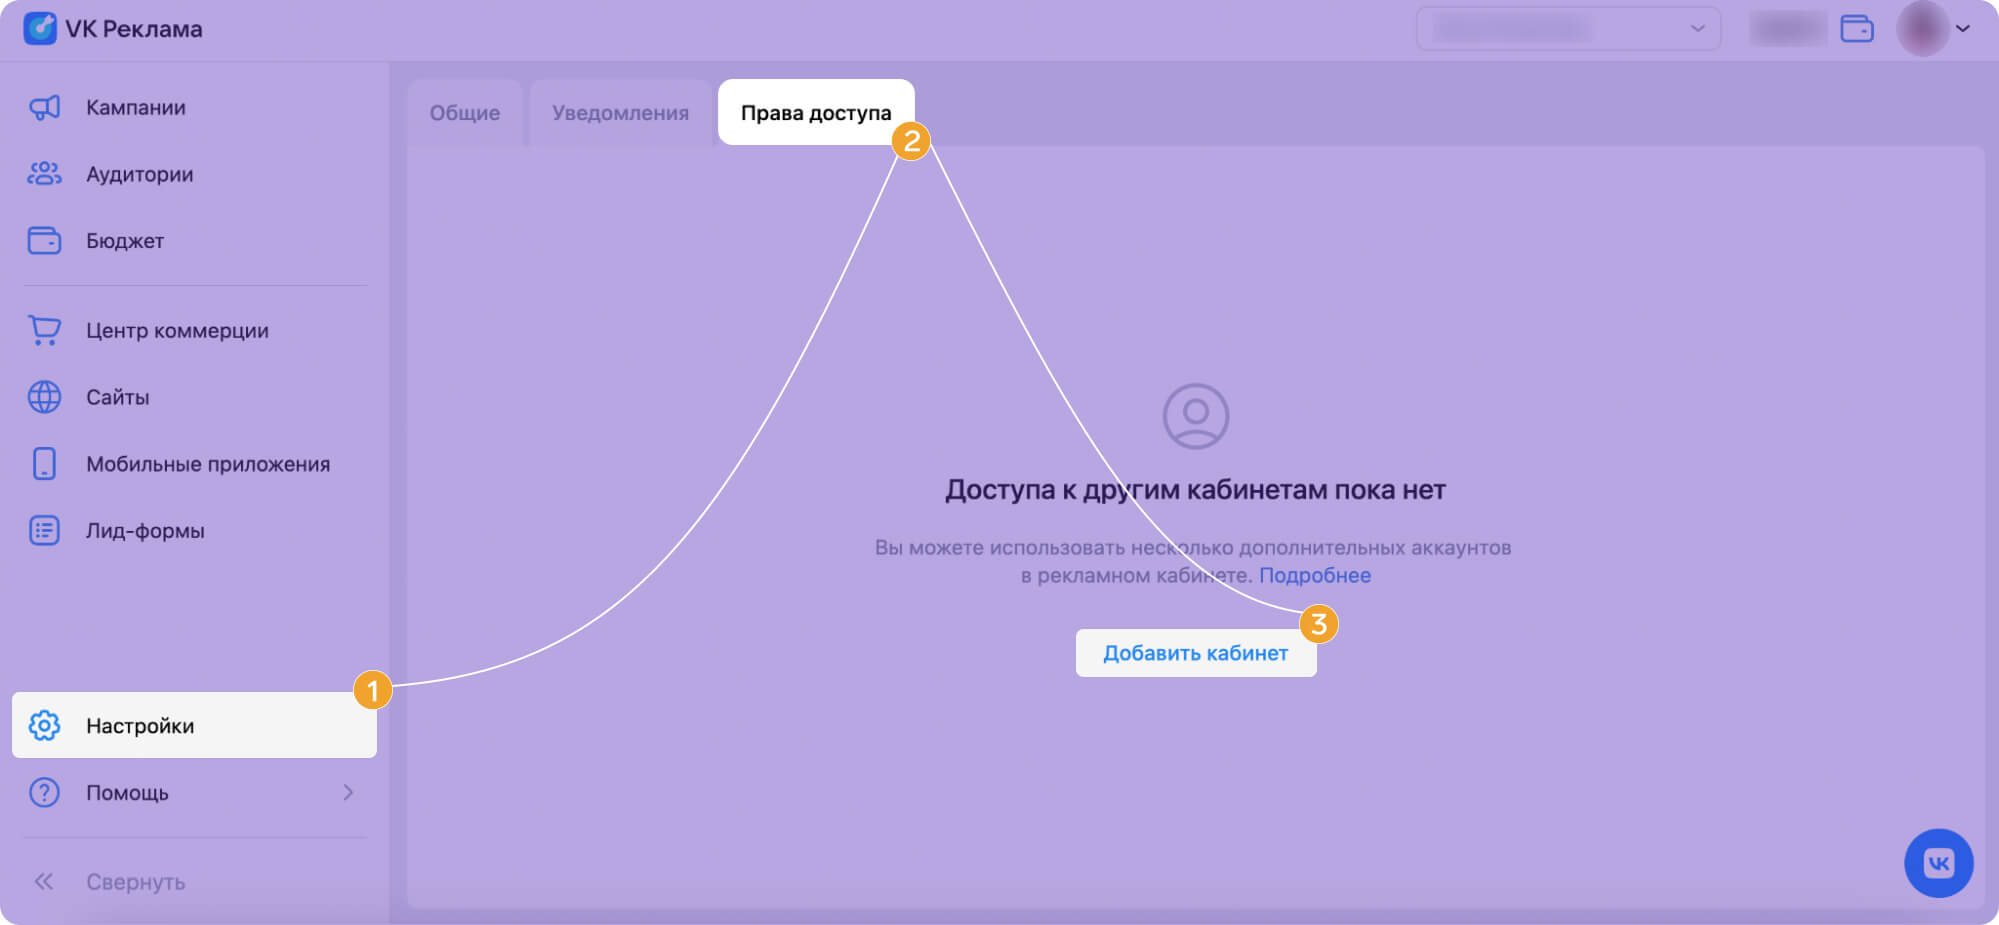Click the profile avatar in header

coord(1922,28)
